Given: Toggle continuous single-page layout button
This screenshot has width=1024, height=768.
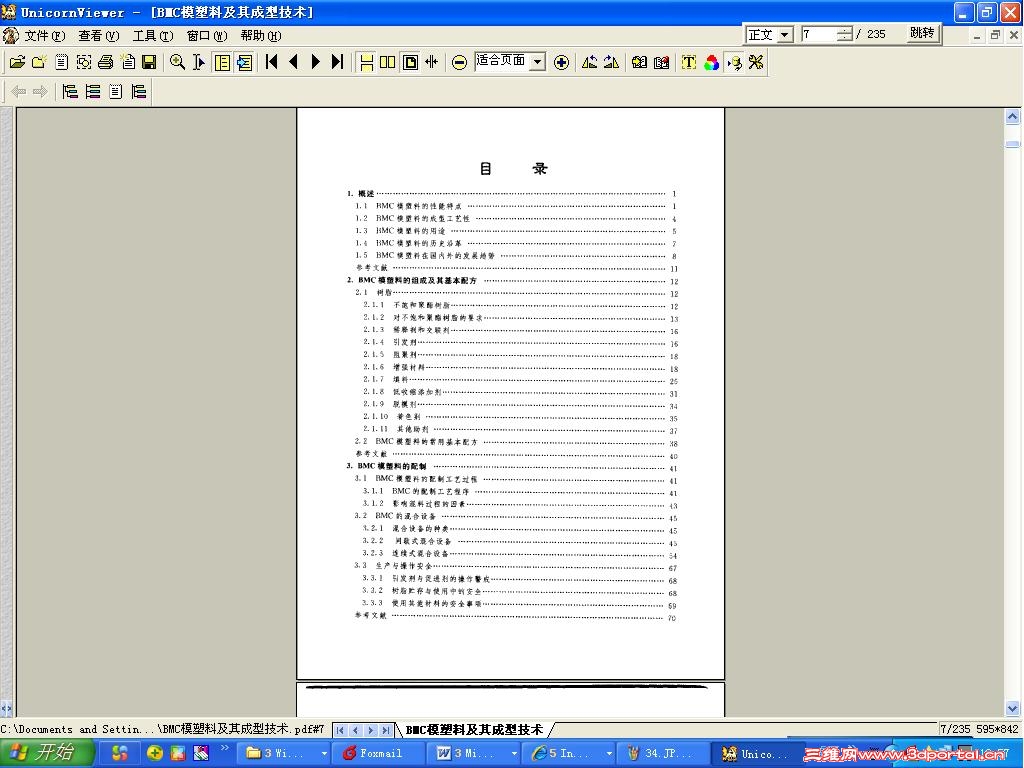Looking at the screenshot, I should point(366,62).
